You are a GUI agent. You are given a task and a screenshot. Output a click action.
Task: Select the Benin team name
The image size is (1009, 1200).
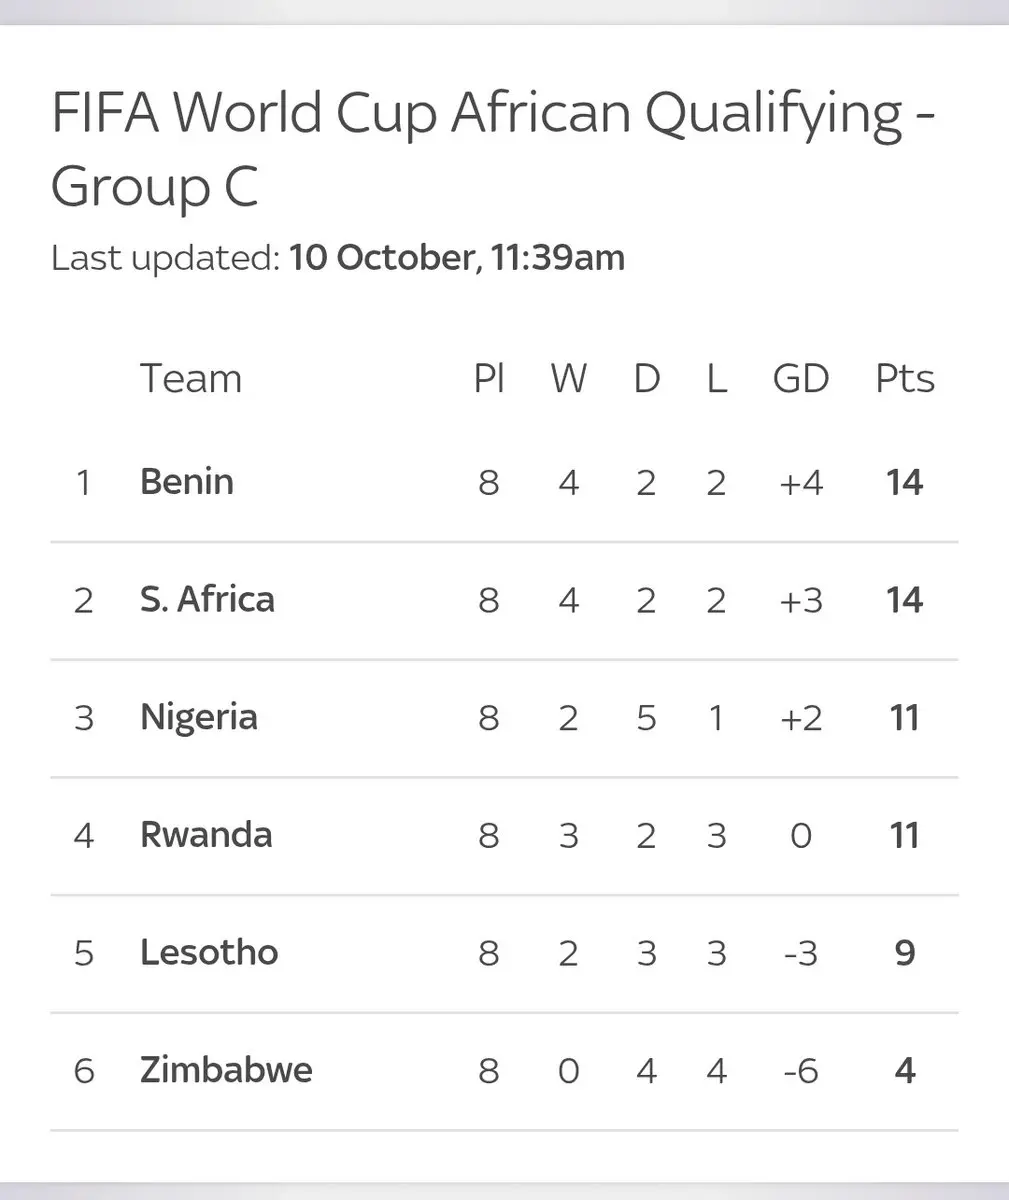pos(187,482)
